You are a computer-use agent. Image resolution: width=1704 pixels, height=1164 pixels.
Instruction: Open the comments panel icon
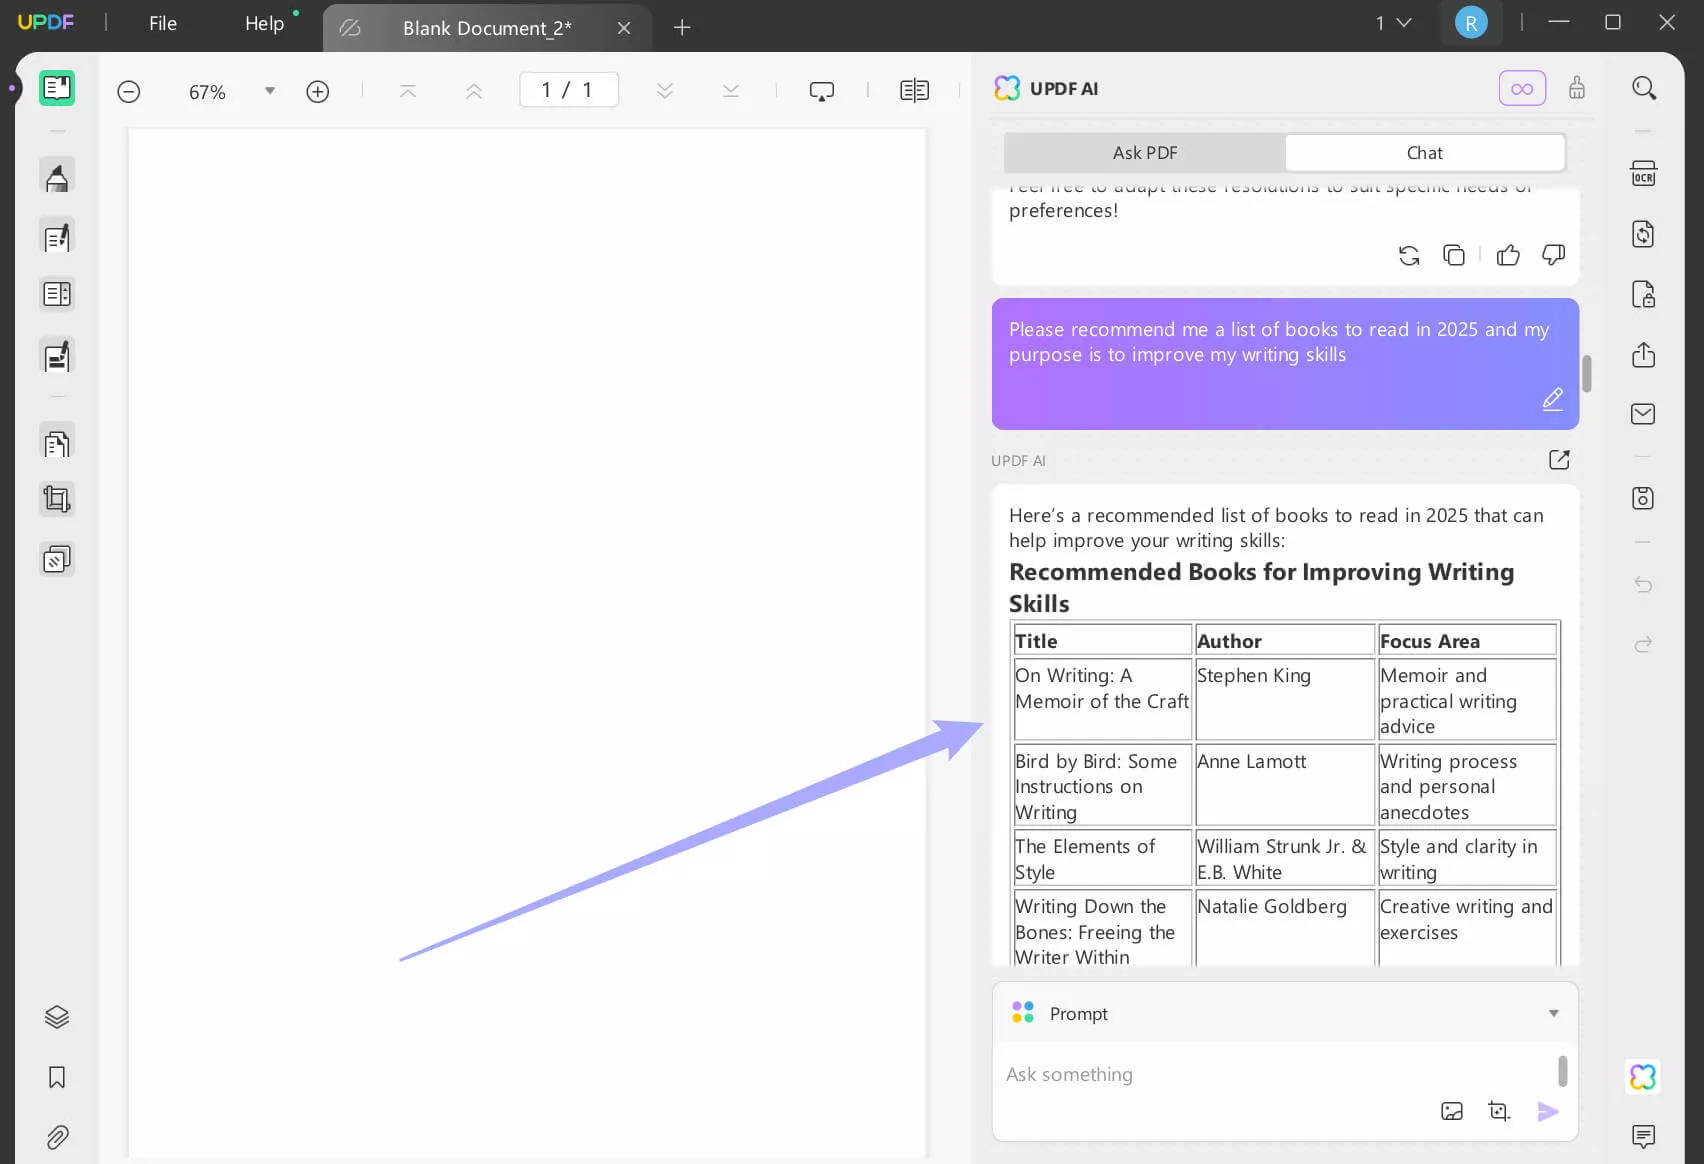pos(1644,1136)
